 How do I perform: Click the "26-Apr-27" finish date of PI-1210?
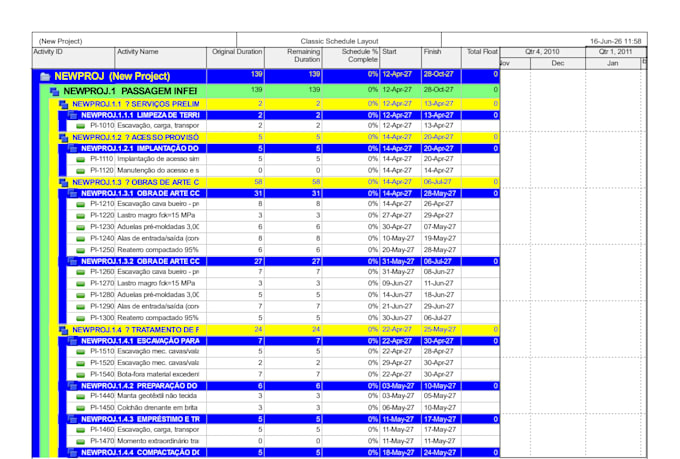(438, 204)
